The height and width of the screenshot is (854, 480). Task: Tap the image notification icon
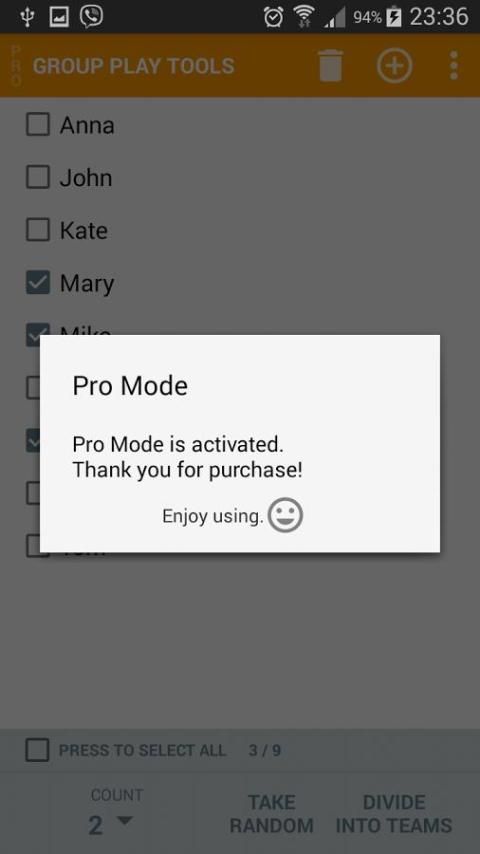click(x=59, y=17)
